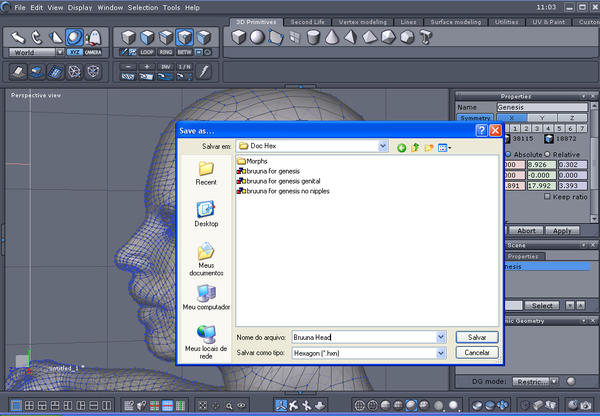Open the Salvar como tipo dropdown

pyautogui.click(x=441, y=353)
